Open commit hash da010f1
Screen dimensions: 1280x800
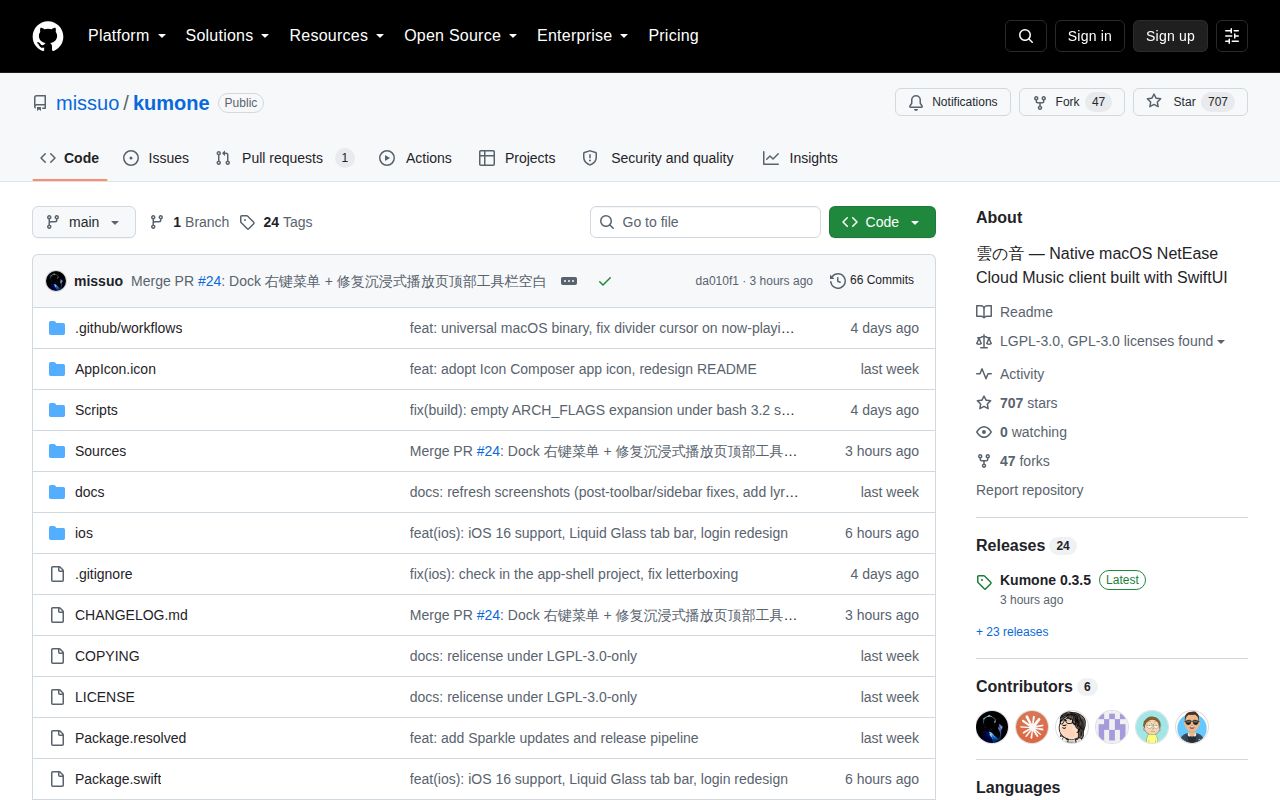[x=717, y=281]
